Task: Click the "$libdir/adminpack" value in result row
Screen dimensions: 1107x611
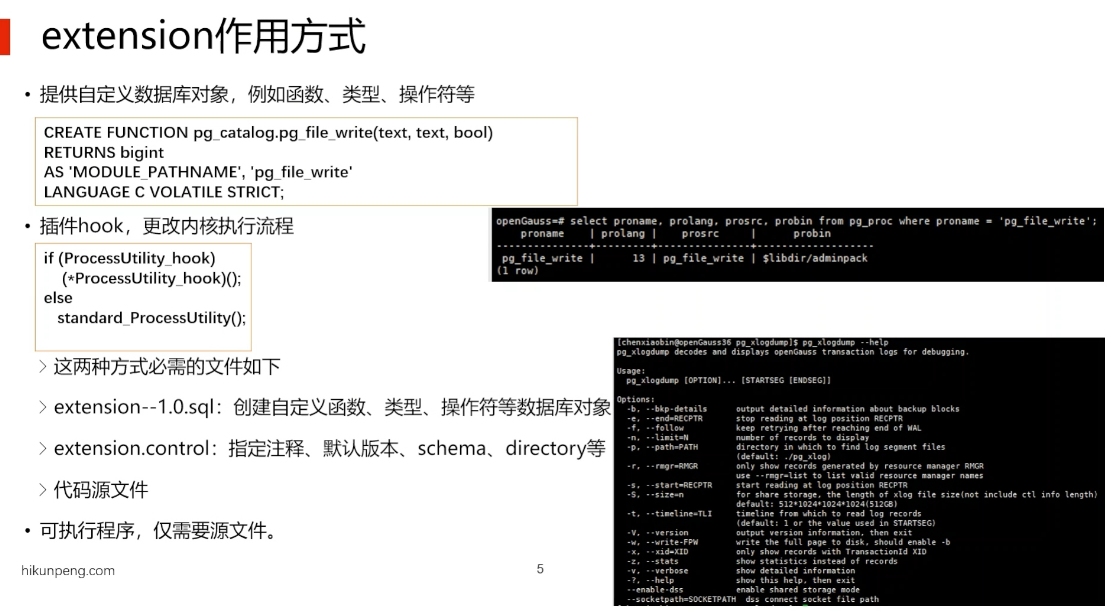Action: click(815, 259)
